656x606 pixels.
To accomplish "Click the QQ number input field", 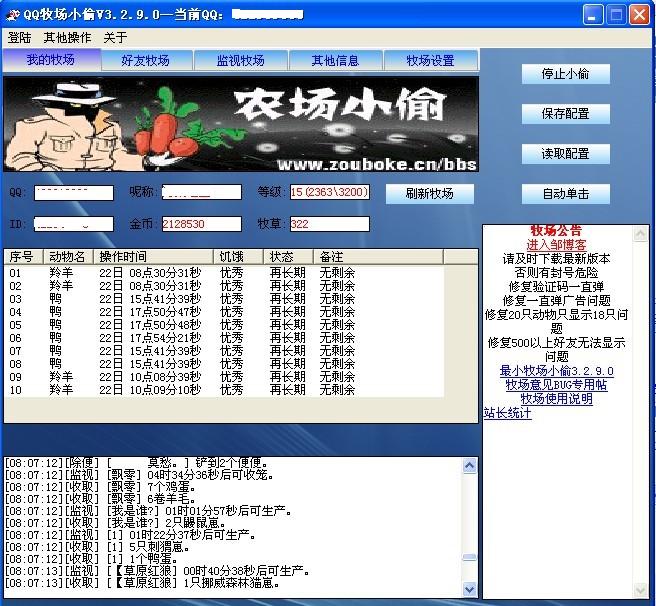I will pos(74,193).
